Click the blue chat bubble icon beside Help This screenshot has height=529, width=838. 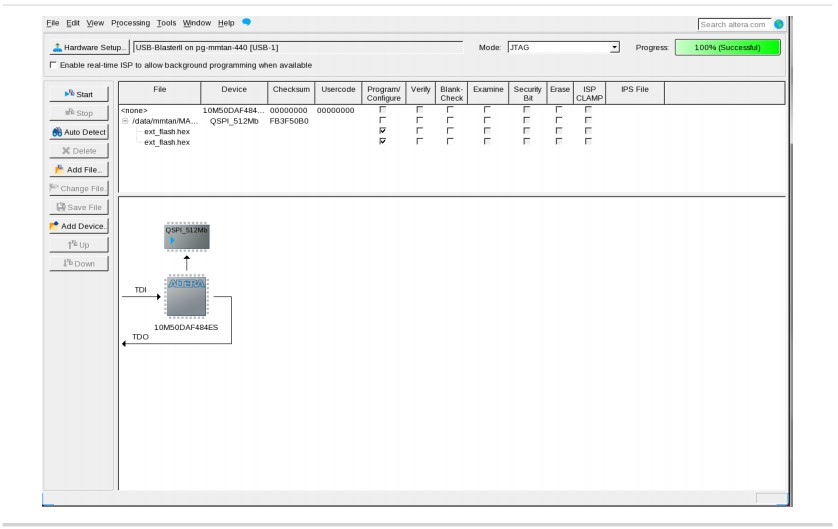coord(246,22)
